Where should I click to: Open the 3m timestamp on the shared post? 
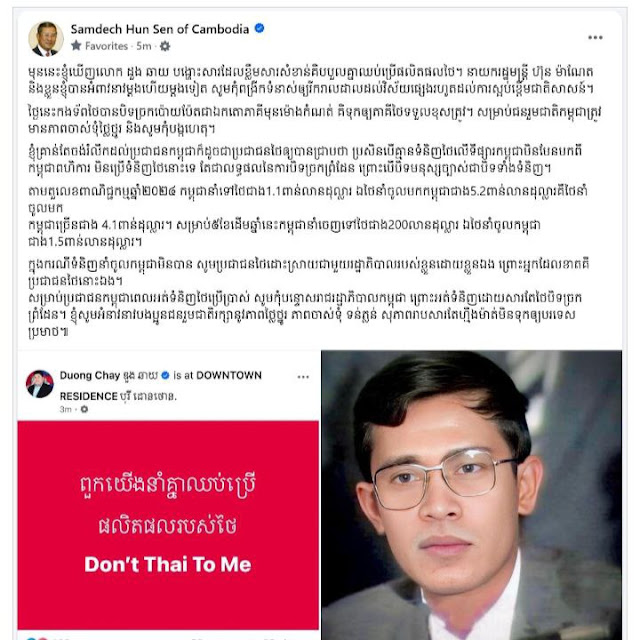point(65,409)
